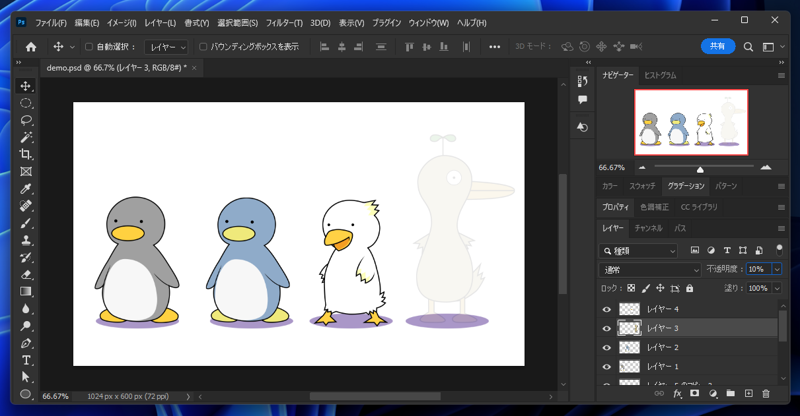Select the Lasso tool
Image resolution: width=800 pixels, height=416 pixels.
click(26, 120)
